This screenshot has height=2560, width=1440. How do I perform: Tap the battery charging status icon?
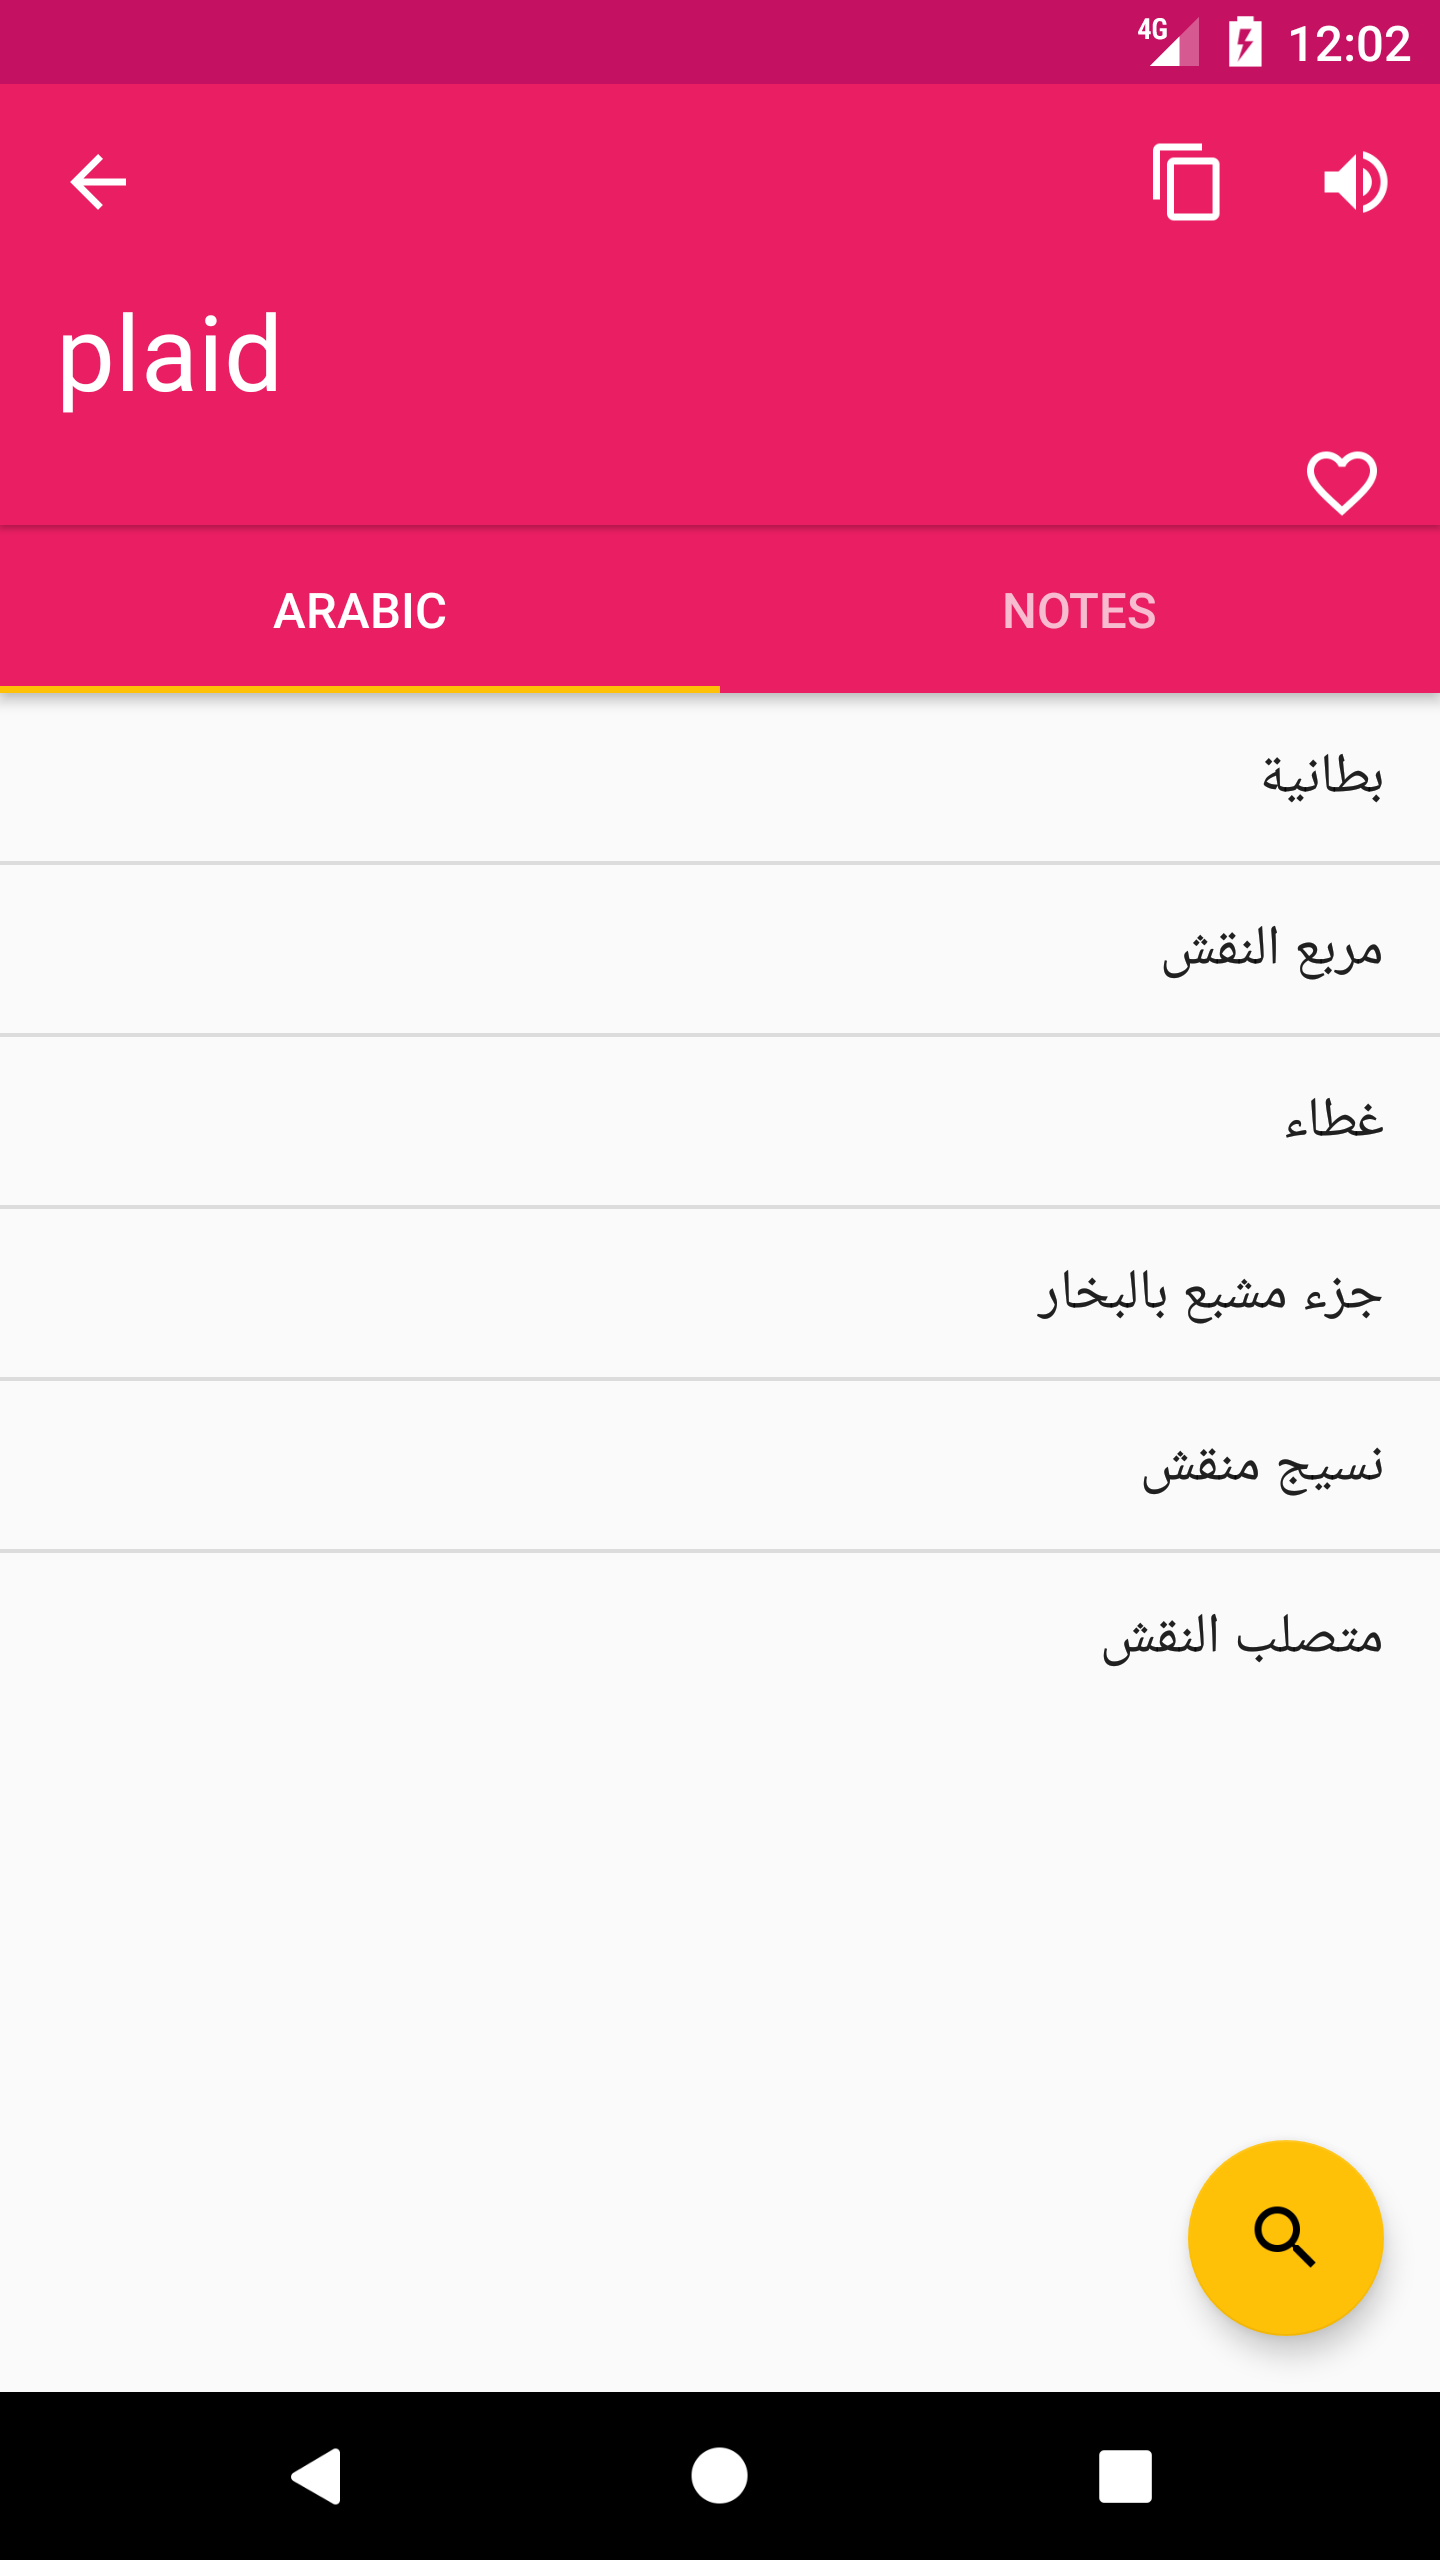click(x=1245, y=42)
